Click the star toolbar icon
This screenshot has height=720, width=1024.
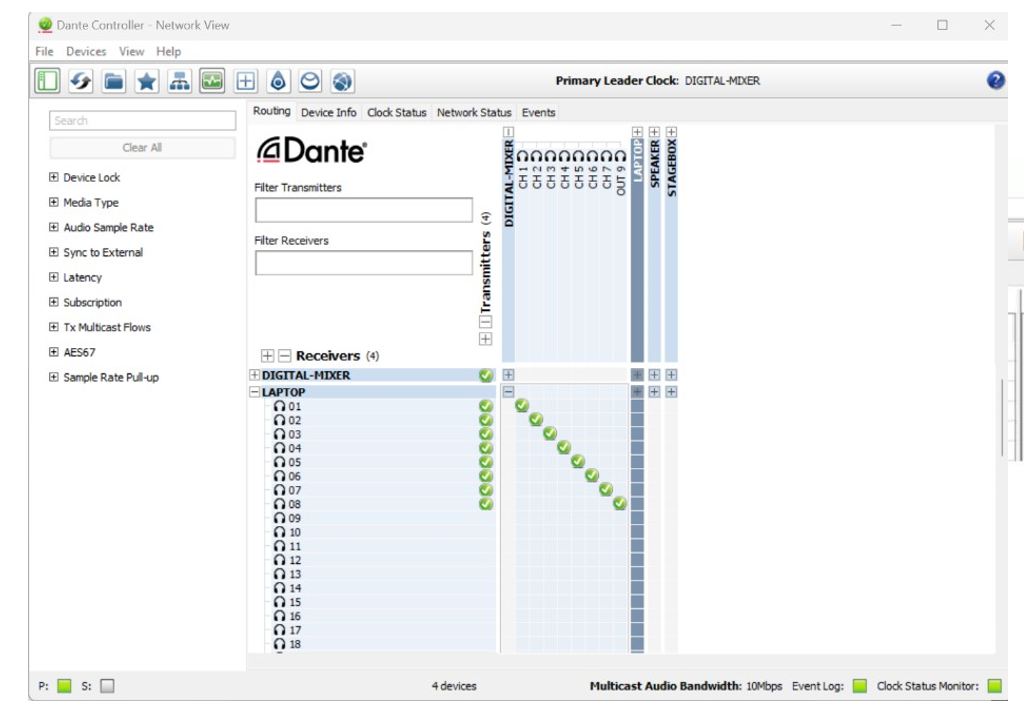(146, 81)
